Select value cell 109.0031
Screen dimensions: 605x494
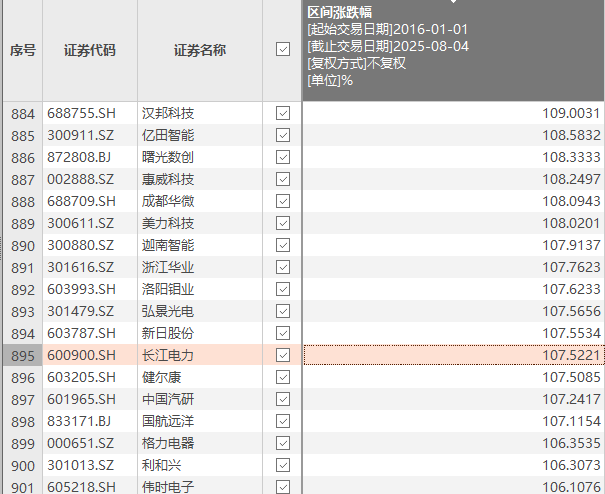point(453,113)
